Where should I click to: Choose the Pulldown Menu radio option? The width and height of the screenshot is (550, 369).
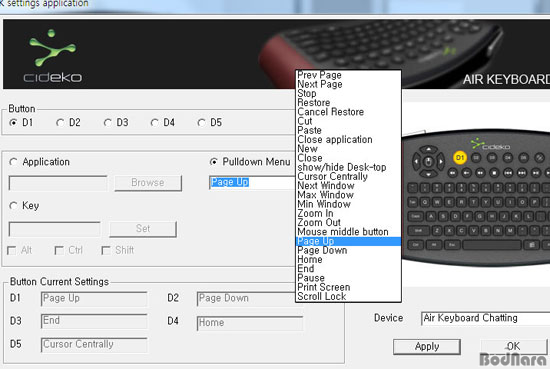(x=213, y=162)
